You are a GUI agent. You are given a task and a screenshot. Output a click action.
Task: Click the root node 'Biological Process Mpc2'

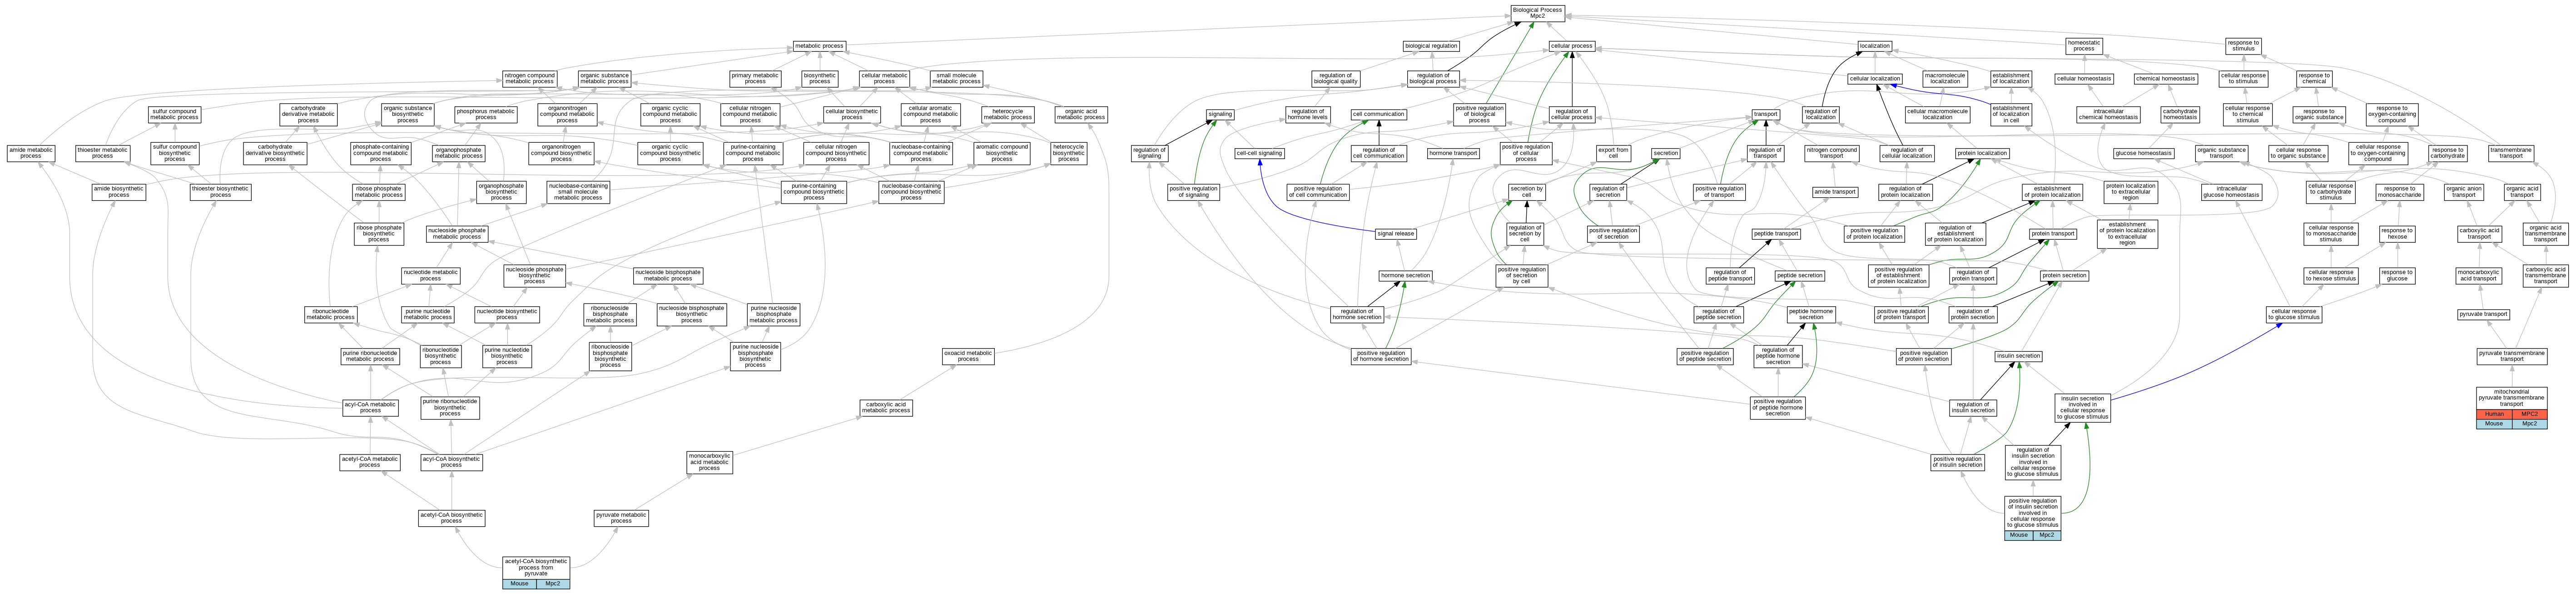pyautogui.click(x=1537, y=13)
